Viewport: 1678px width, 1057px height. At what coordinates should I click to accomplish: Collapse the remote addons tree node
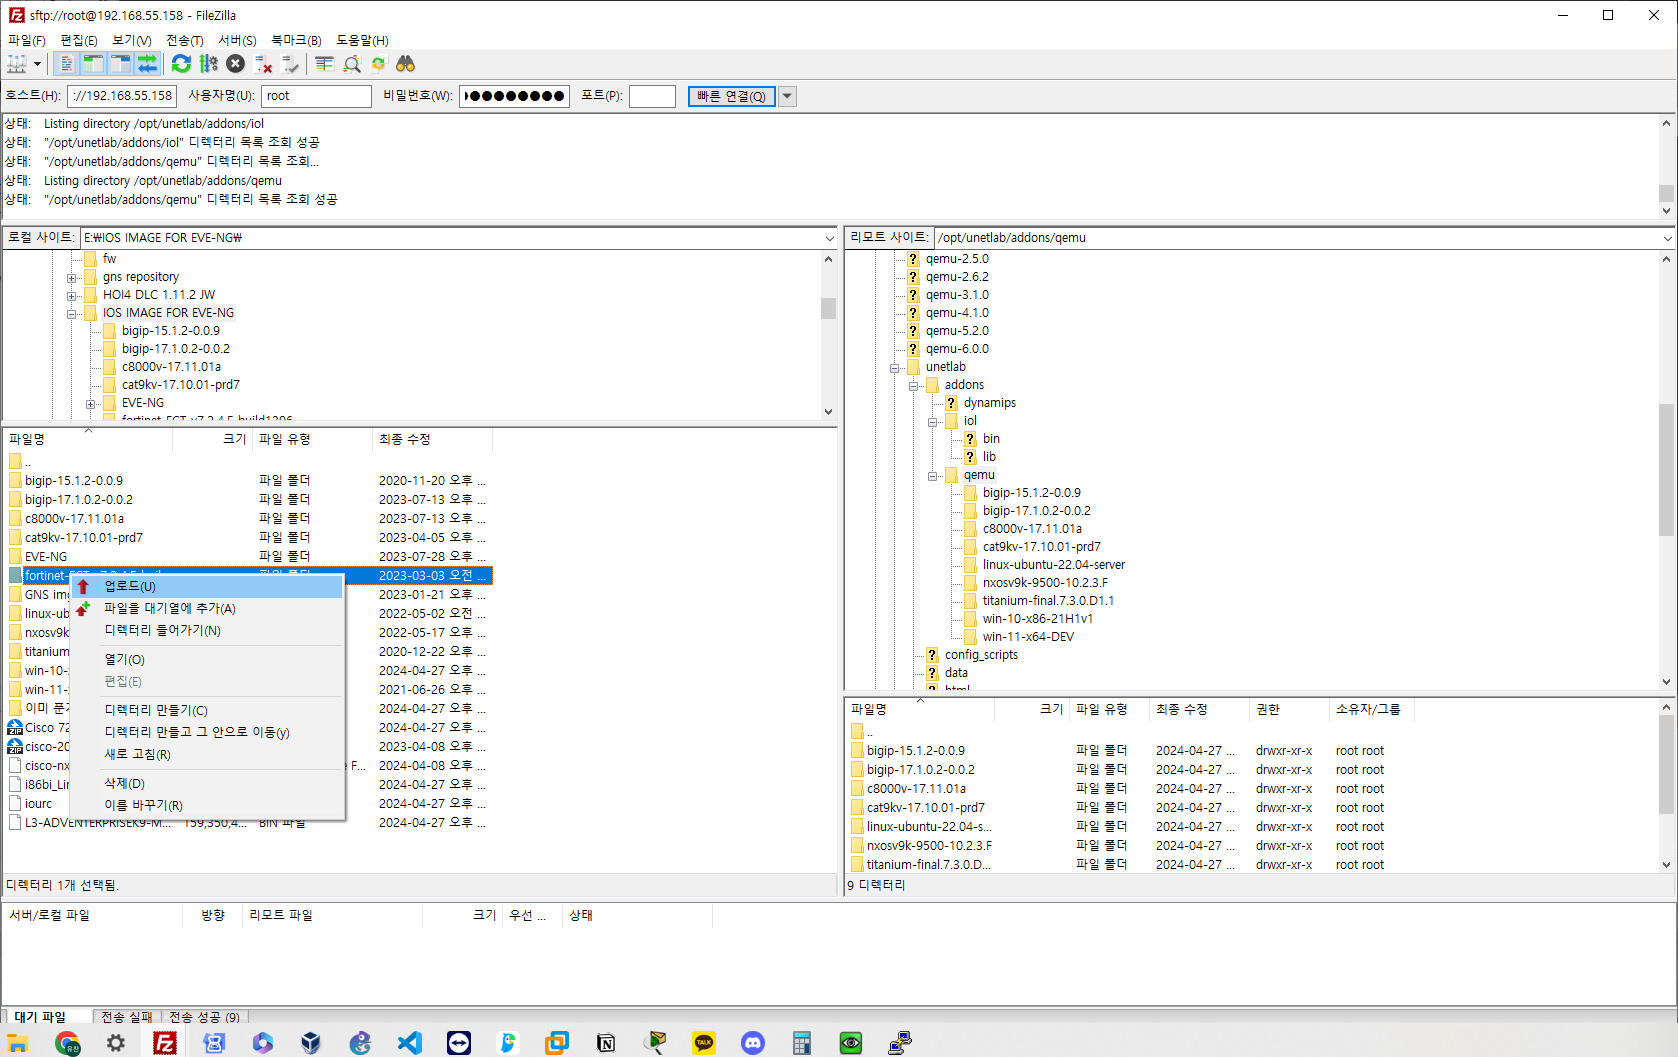coord(913,386)
